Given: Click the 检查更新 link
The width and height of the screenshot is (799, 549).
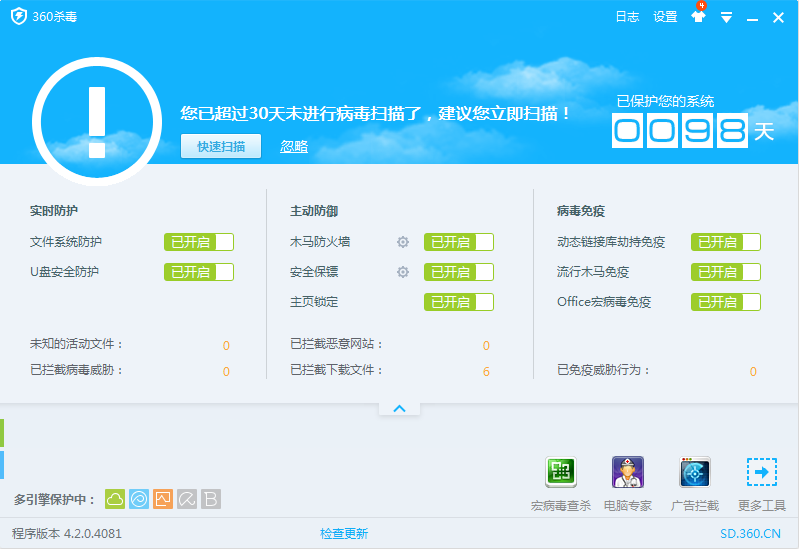Looking at the screenshot, I should point(344,534).
